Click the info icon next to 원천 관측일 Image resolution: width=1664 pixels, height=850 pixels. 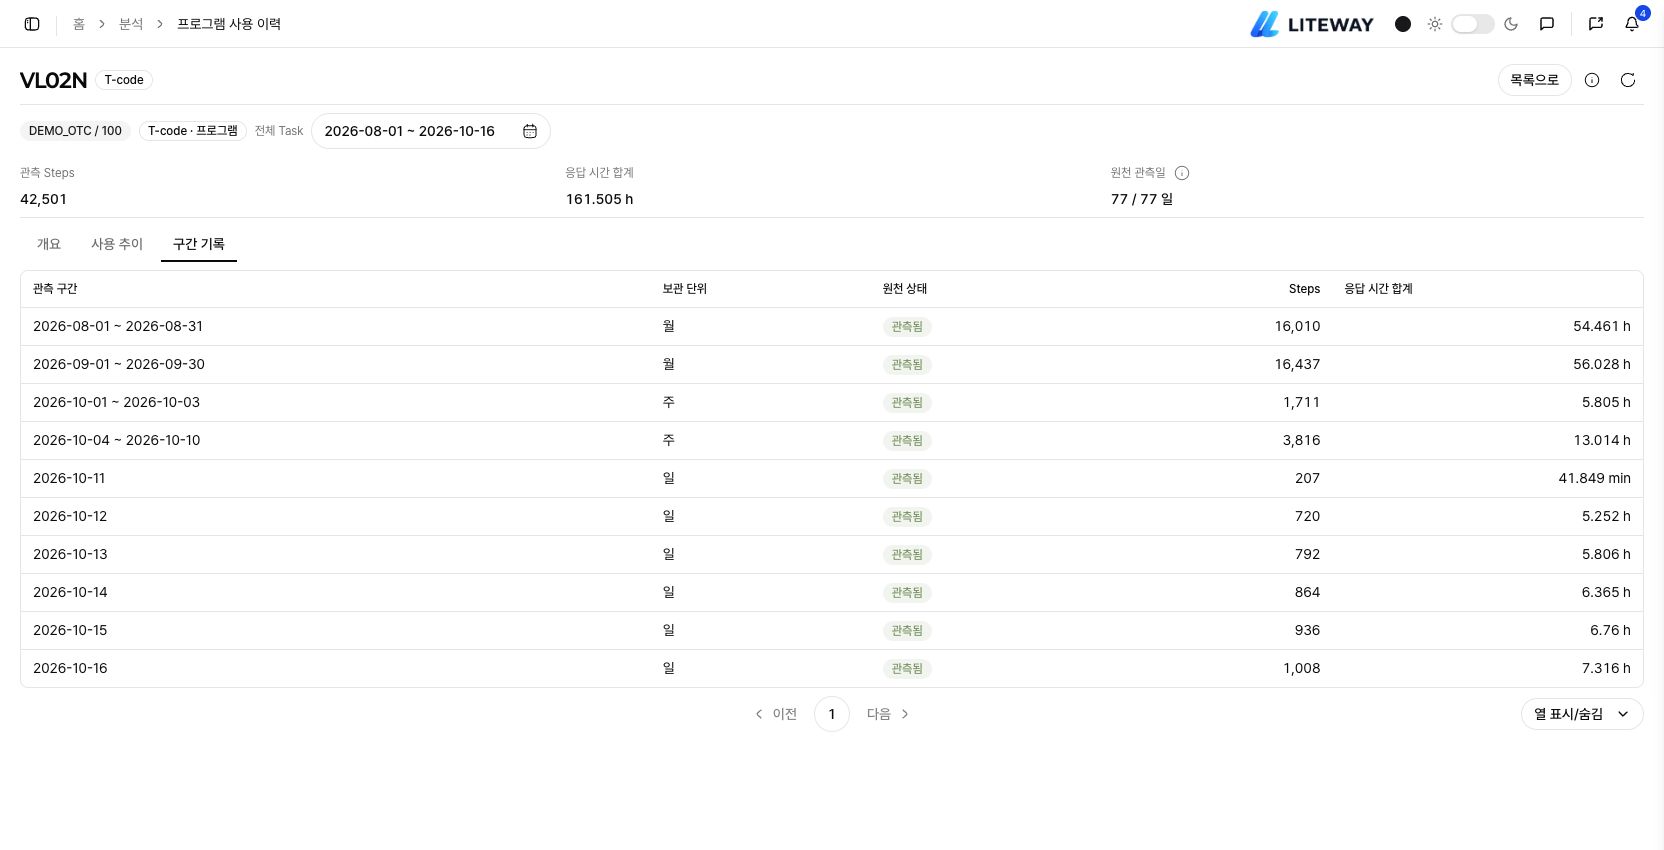[1182, 173]
